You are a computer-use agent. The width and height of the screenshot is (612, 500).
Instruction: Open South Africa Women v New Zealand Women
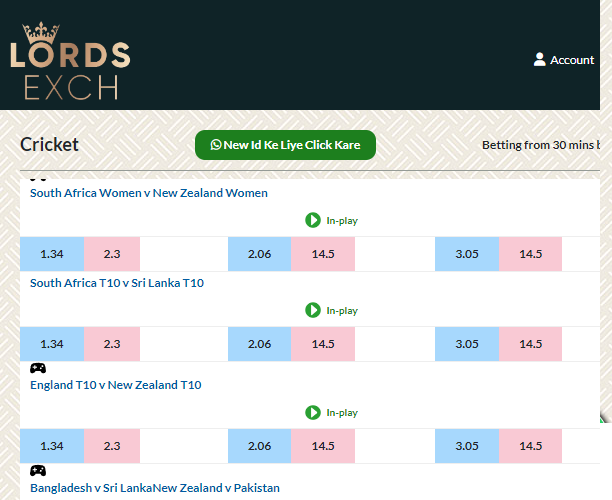coord(149,193)
